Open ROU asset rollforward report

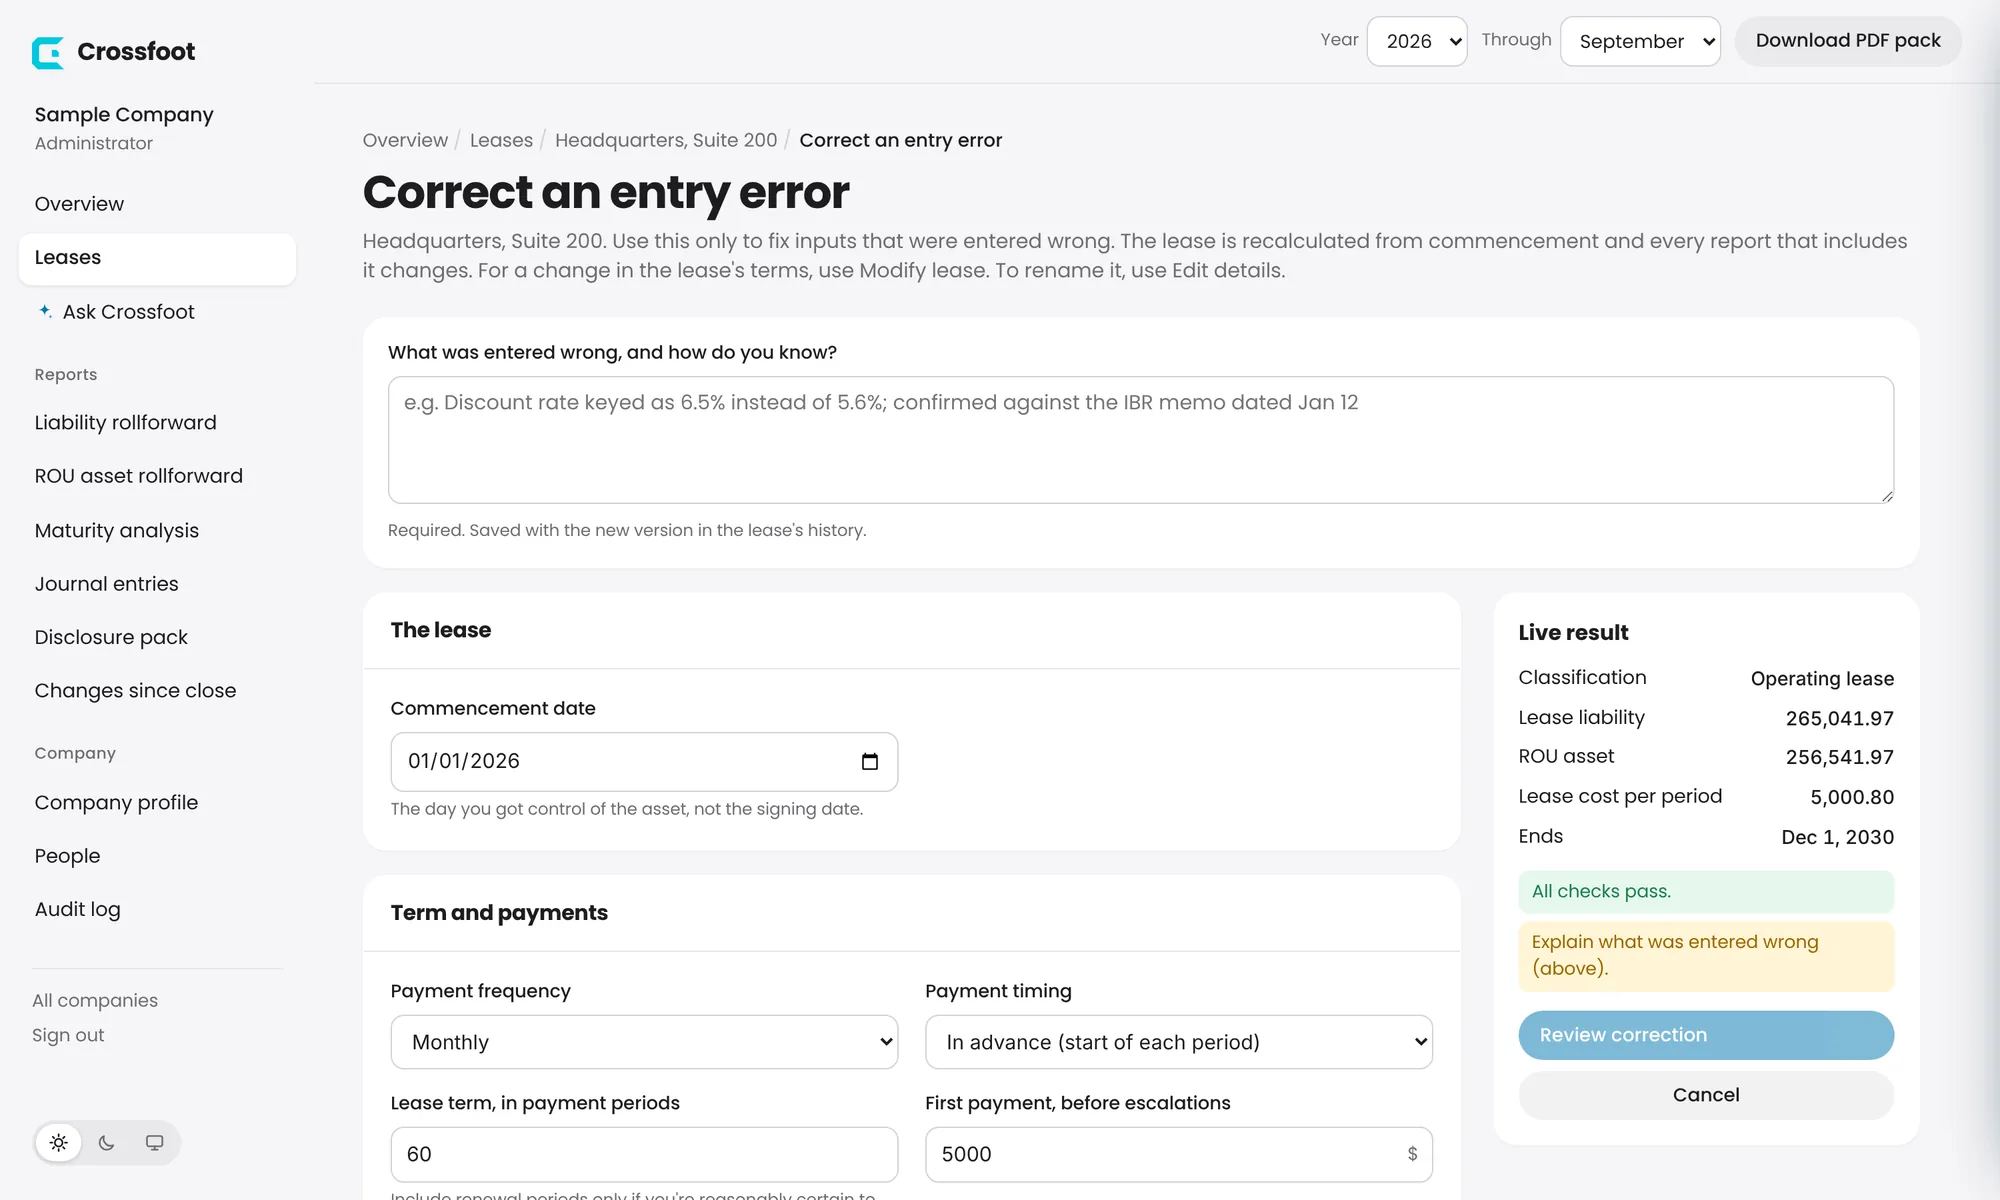point(157,476)
